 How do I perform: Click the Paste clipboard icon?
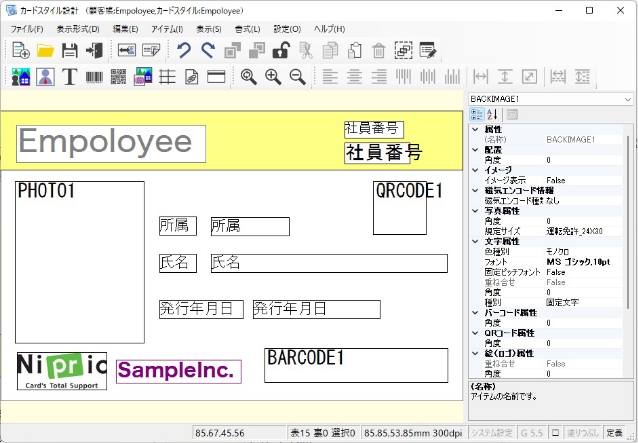354,50
